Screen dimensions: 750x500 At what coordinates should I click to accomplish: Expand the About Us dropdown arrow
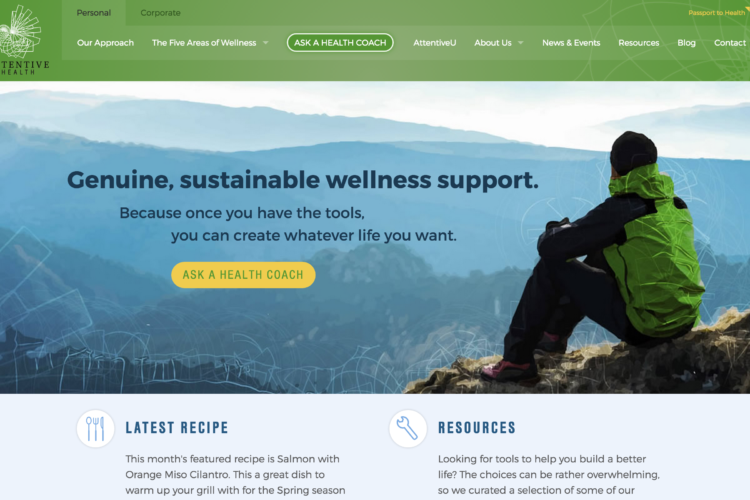[x=521, y=43]
